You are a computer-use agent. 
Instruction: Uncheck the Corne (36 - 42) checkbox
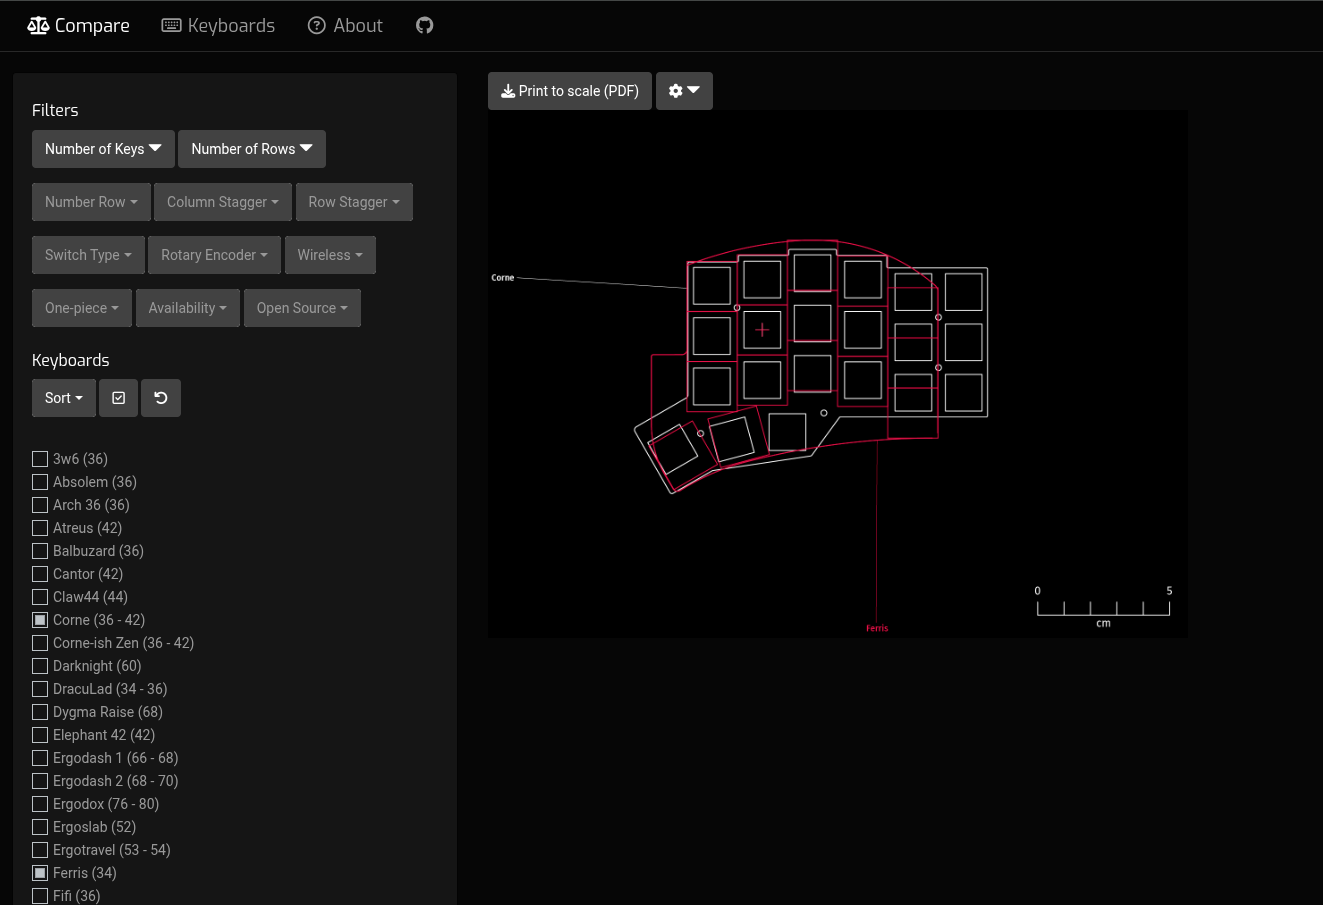click(40, 620)
